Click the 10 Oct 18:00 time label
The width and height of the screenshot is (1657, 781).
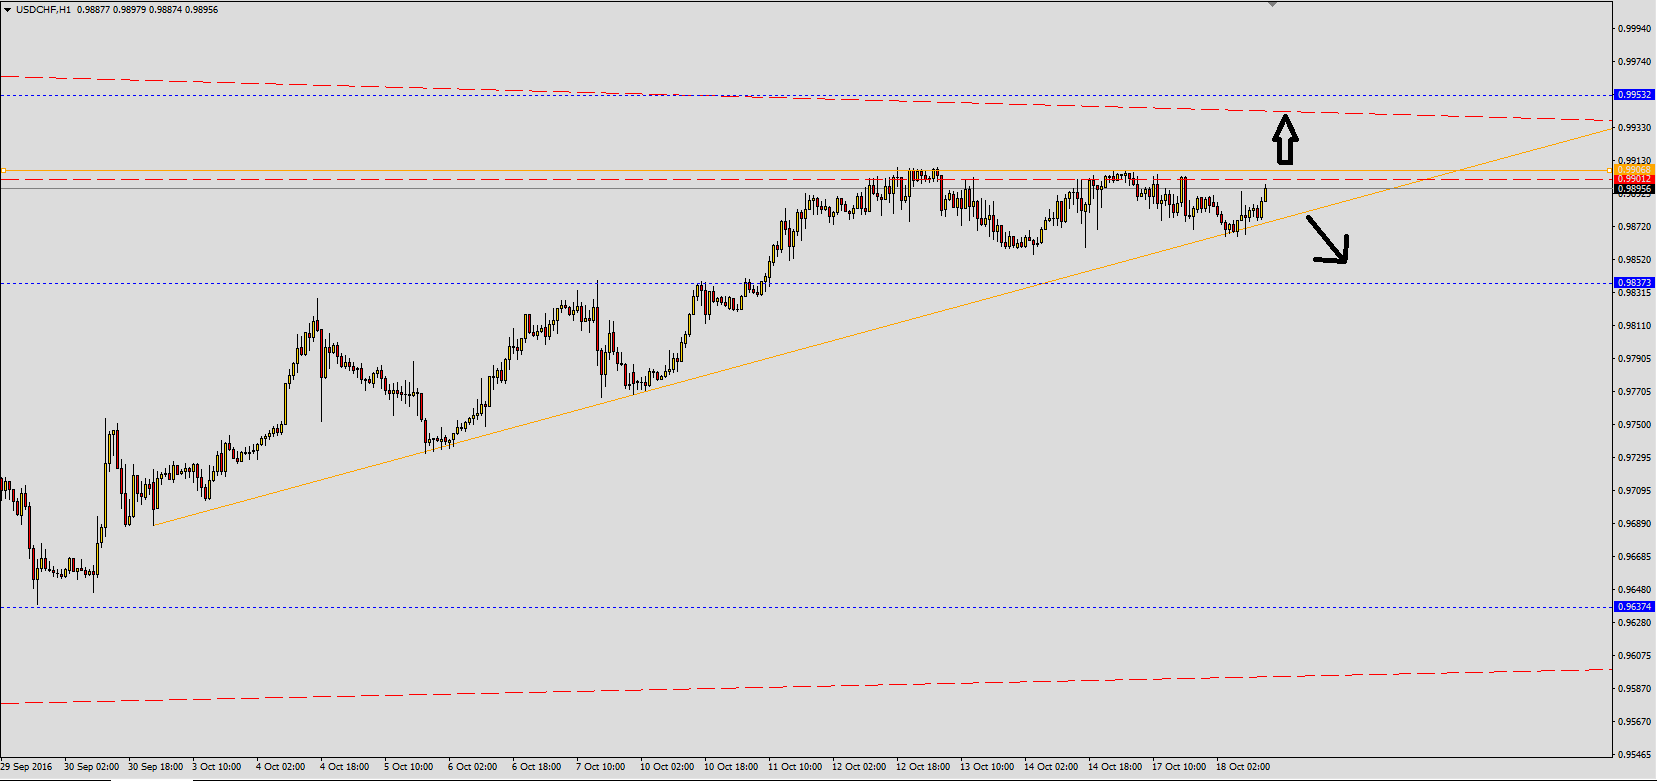[x=731, y=767]
